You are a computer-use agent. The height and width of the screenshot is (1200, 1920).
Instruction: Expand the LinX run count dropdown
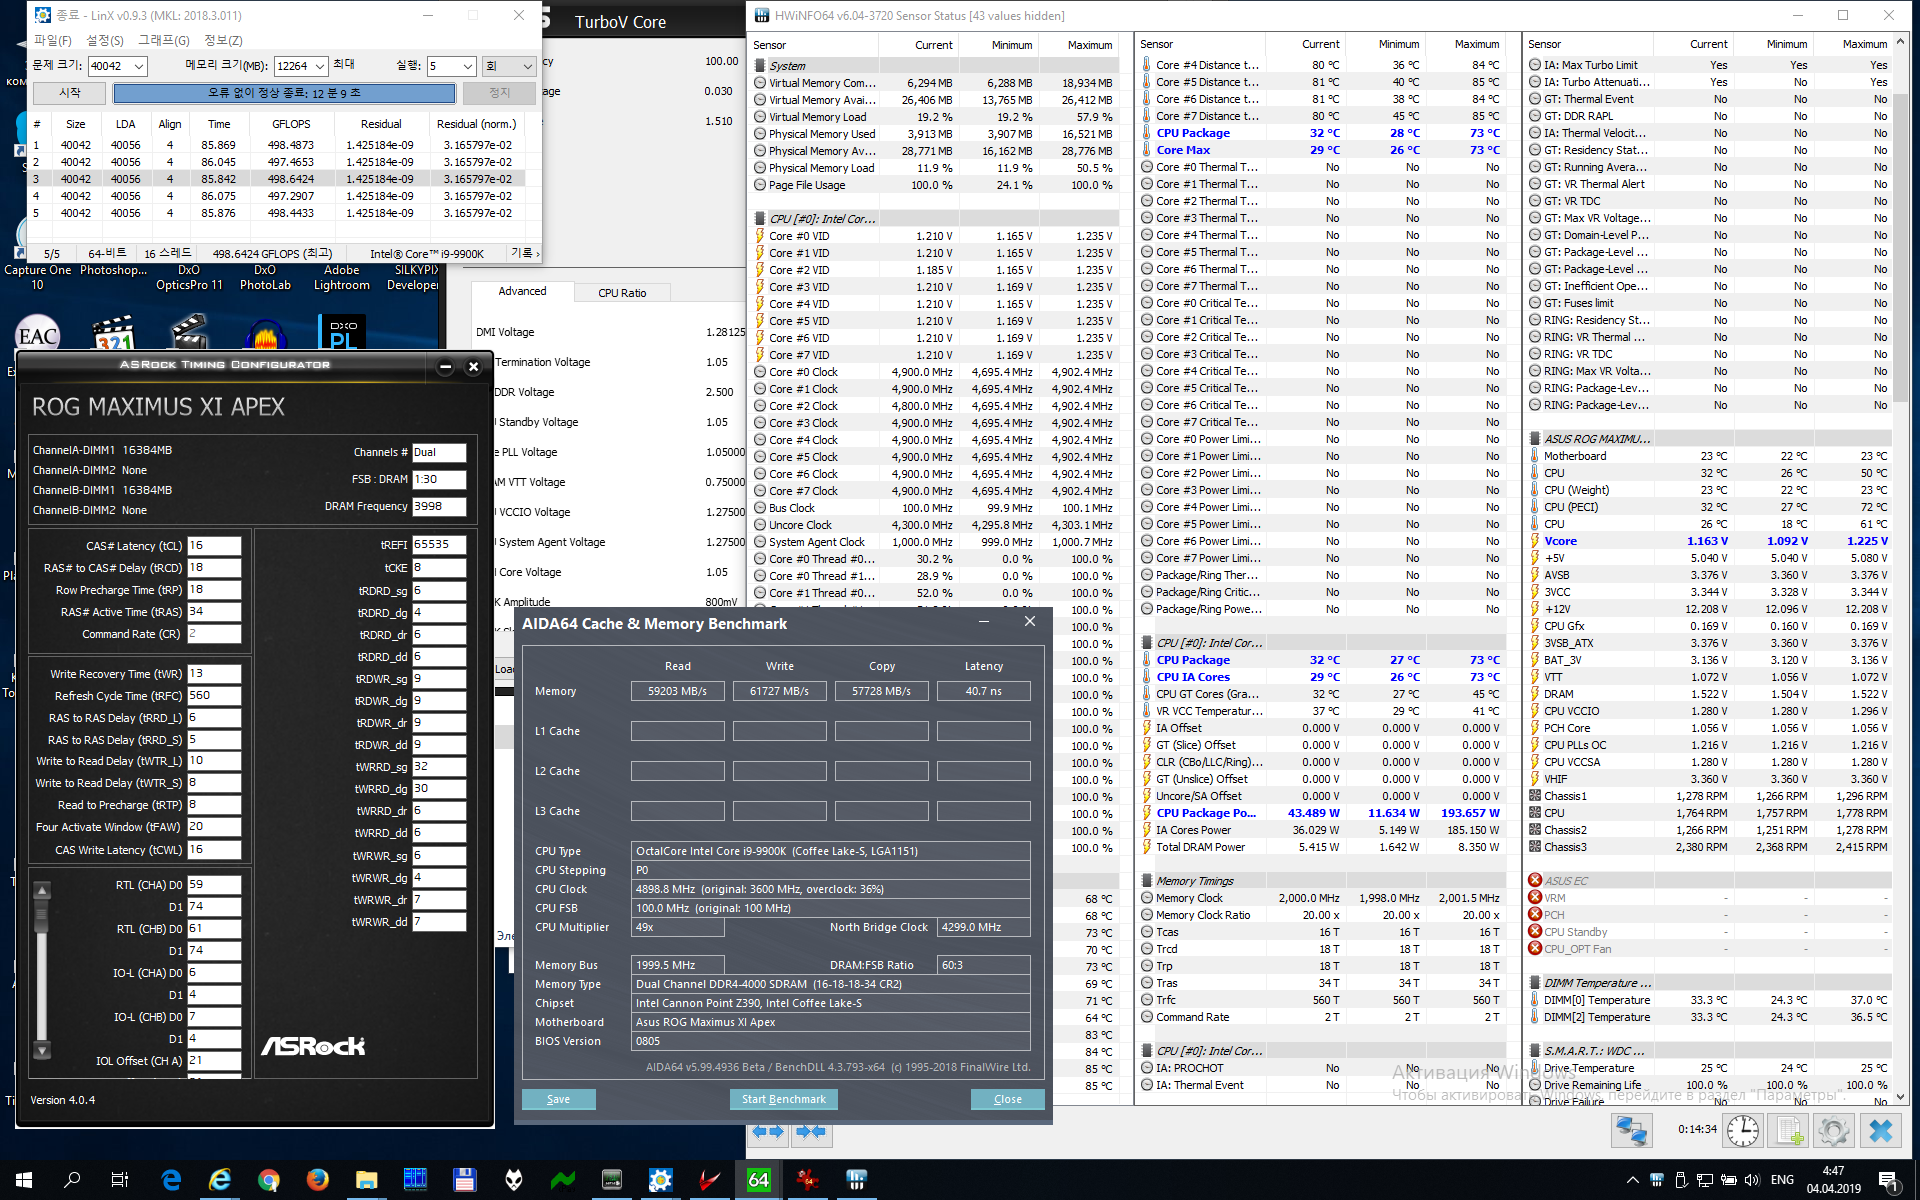(466, 66)
